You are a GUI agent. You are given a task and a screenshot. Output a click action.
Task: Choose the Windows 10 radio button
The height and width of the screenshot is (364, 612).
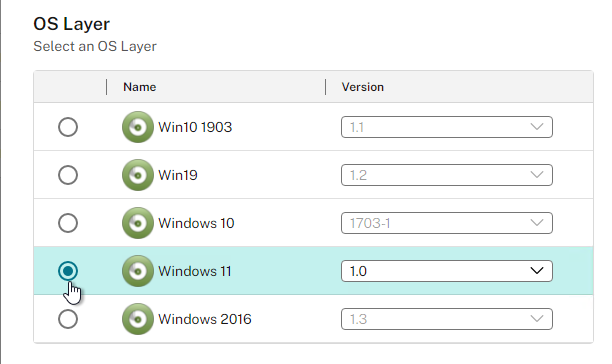(68, 223)
